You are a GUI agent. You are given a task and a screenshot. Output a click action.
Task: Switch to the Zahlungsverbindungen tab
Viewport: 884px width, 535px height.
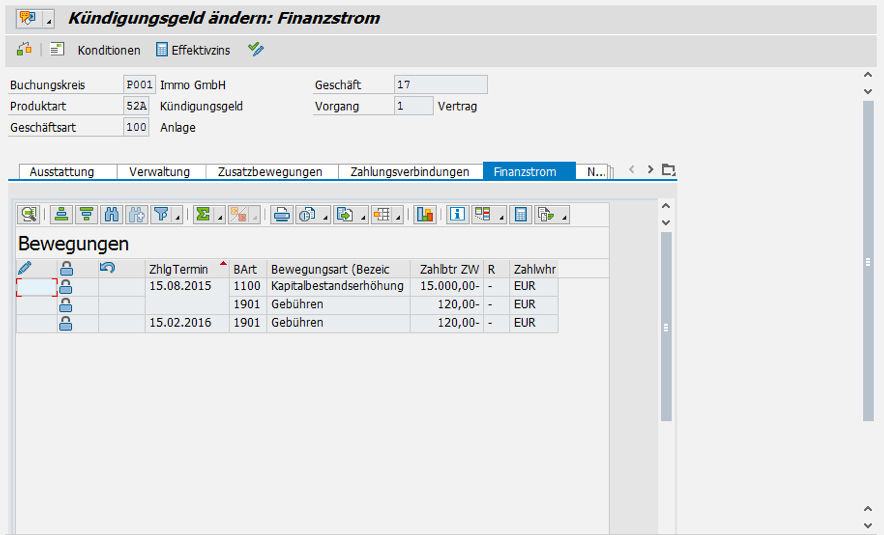point(410,172)
